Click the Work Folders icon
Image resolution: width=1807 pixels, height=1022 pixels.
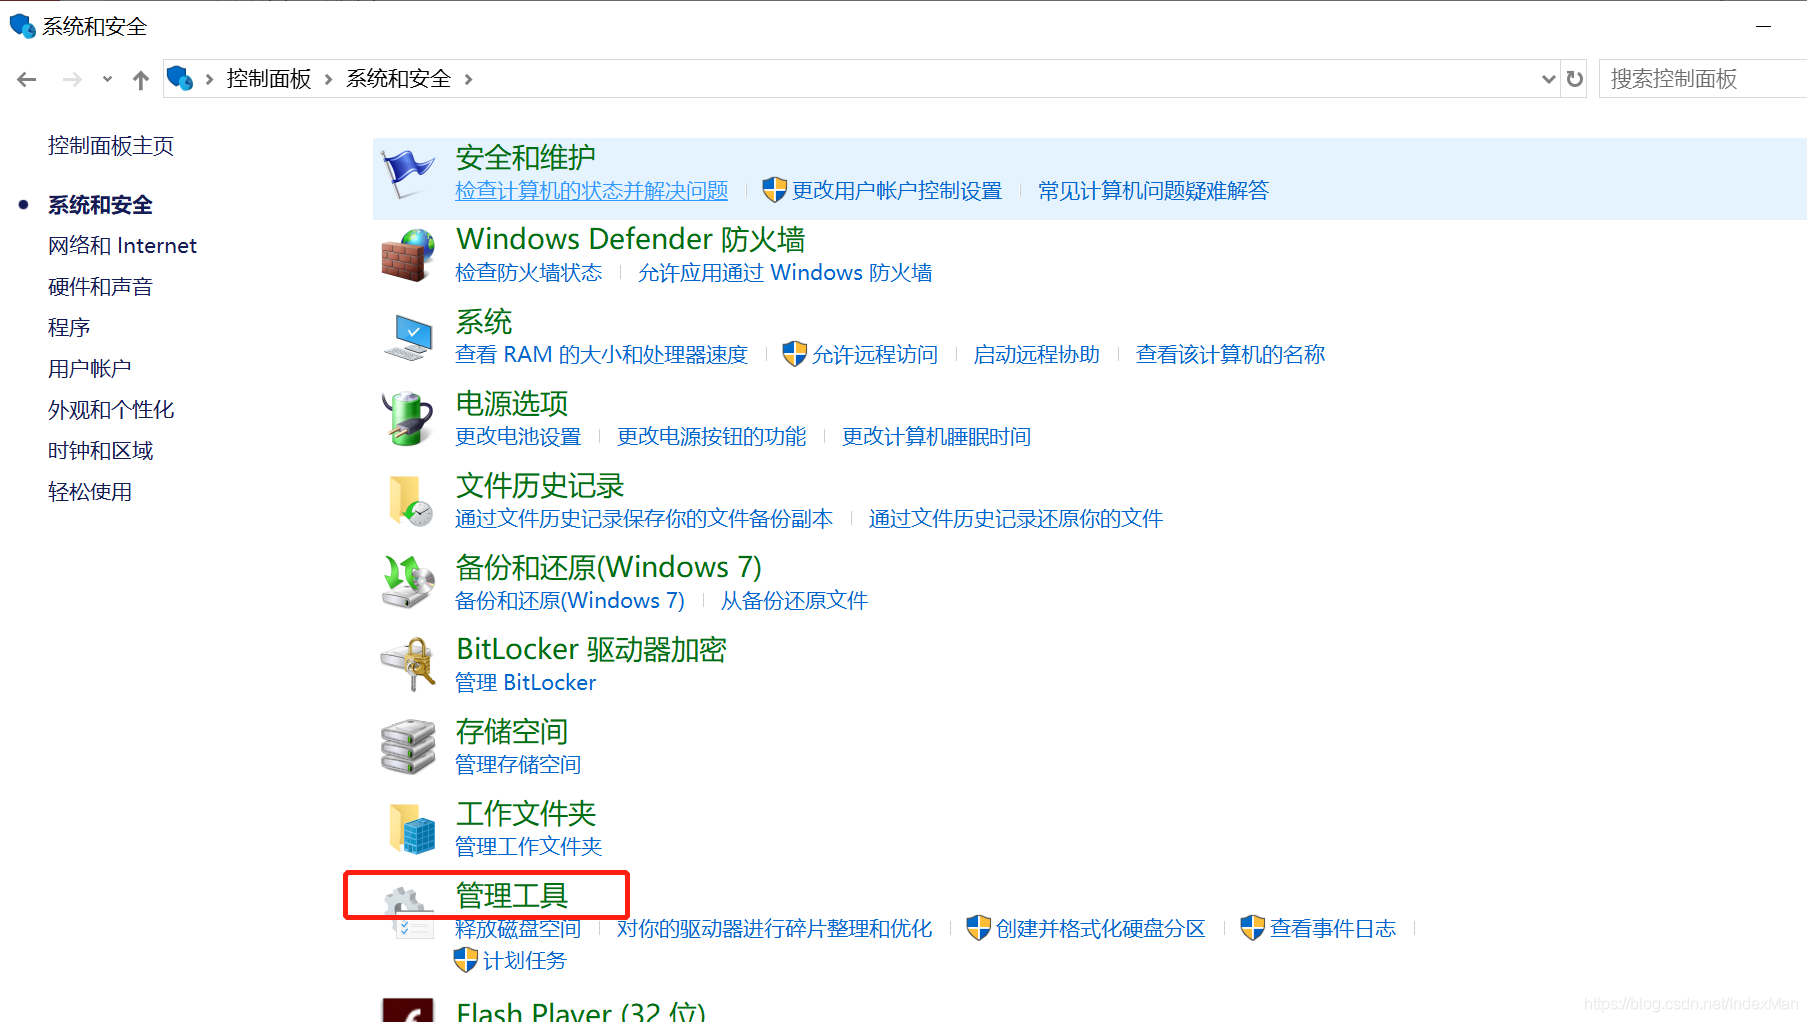412,829
